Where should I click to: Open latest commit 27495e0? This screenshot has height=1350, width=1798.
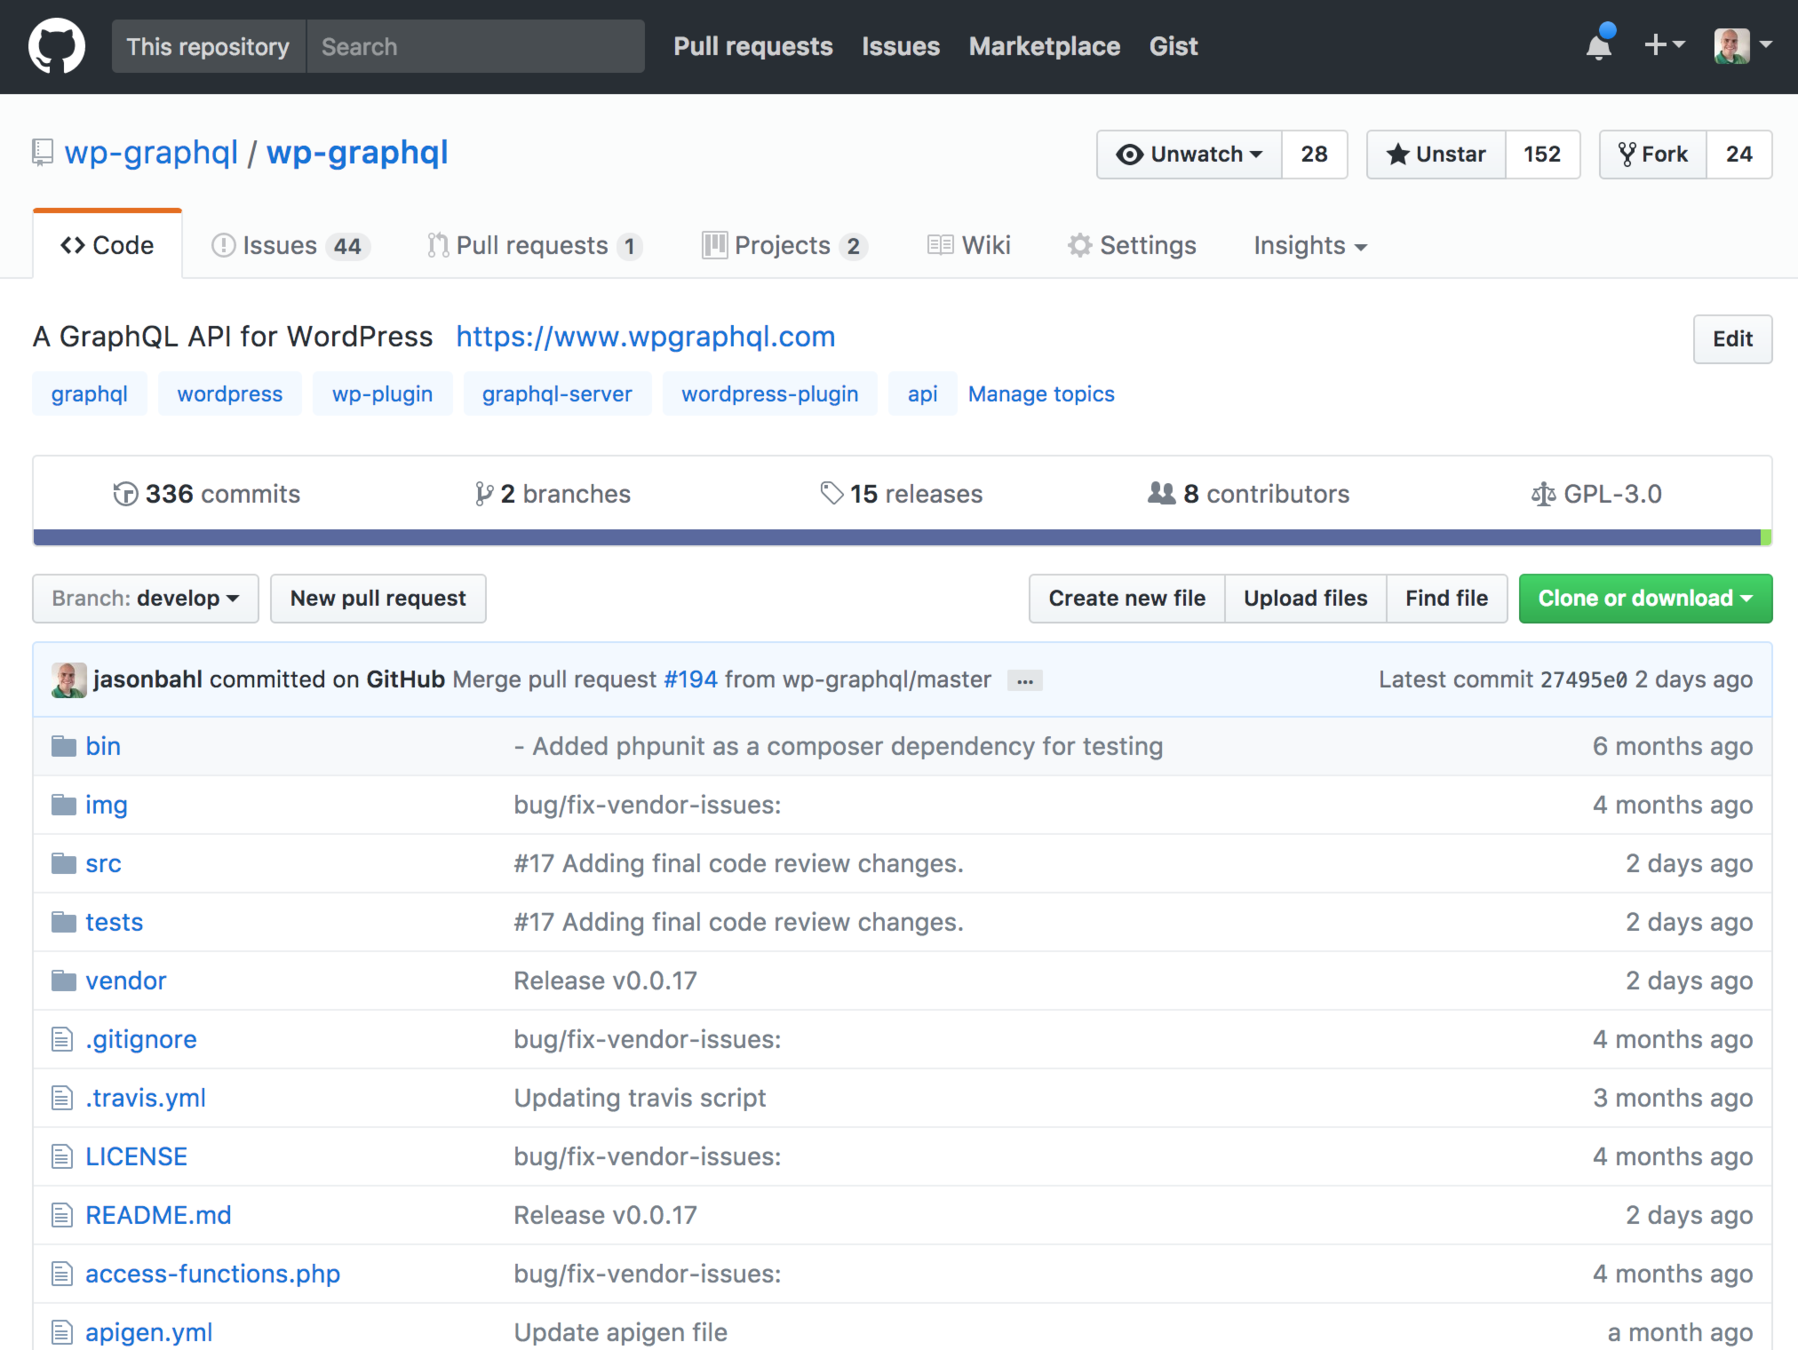1583,680
